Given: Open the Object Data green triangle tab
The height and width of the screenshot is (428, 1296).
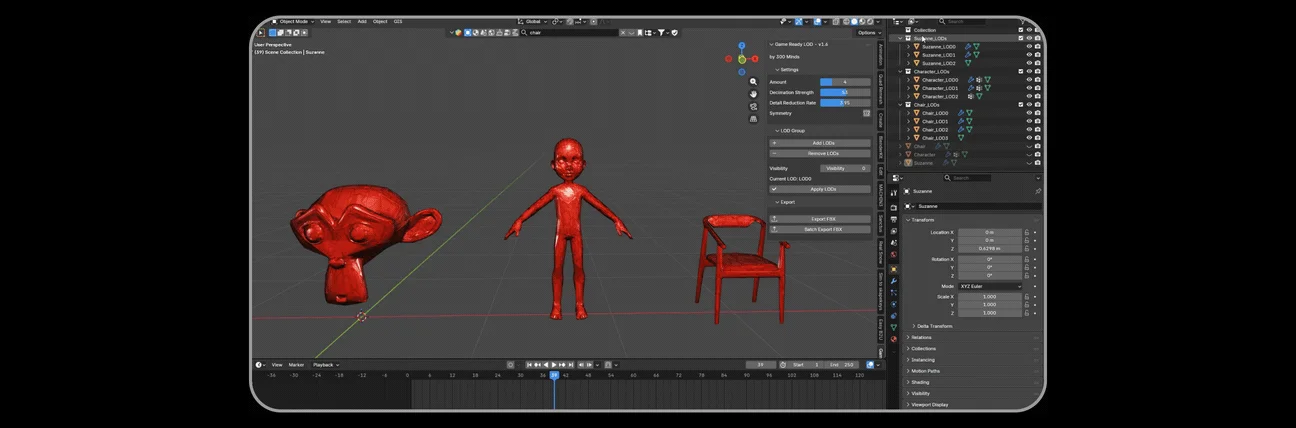Looking at the screenshot, I should pos(893,328).
